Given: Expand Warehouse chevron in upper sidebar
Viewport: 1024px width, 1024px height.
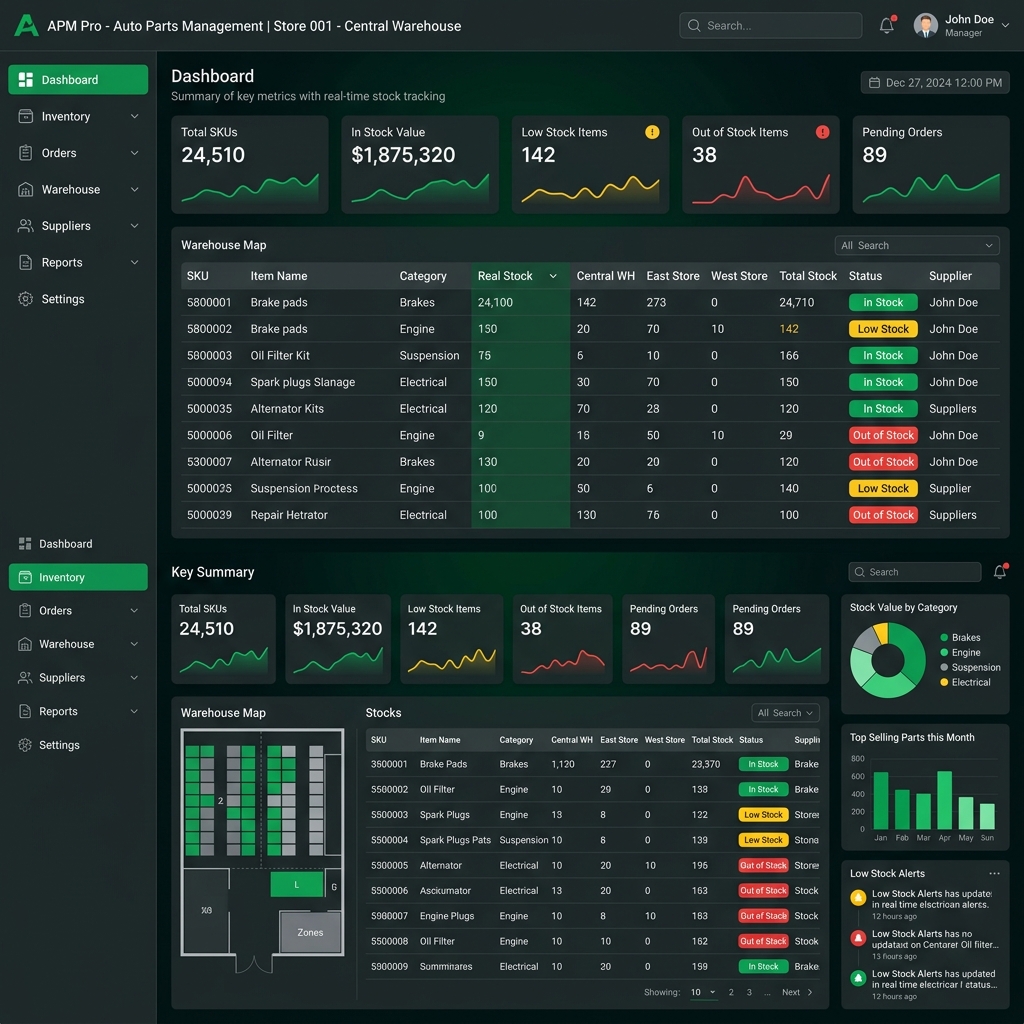Looking at the screenshot, I should pos(135,189).
